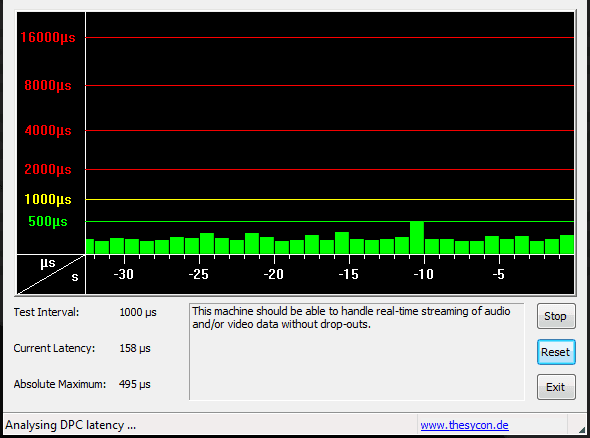Click the 'Current Latency:' label
The image size is (590, 438).
pyautogui.click(x=54, y=348)
